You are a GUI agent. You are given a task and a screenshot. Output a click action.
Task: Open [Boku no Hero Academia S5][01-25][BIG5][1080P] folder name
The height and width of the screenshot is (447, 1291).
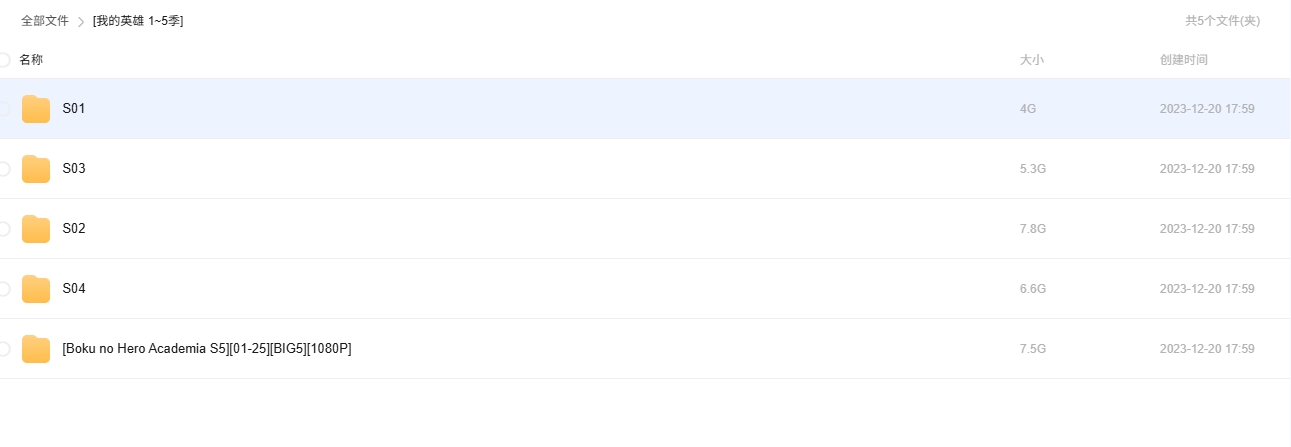point(206,349)
